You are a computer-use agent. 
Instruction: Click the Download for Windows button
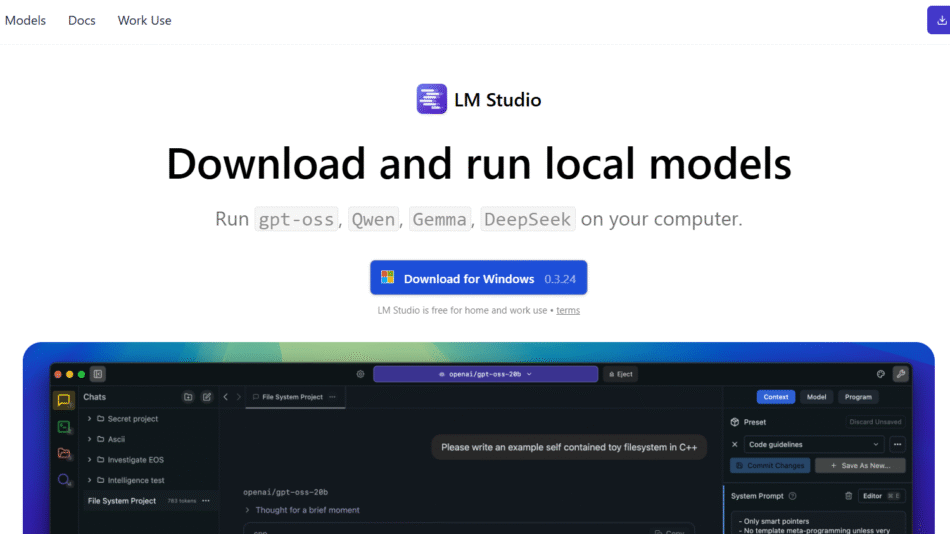478,278
